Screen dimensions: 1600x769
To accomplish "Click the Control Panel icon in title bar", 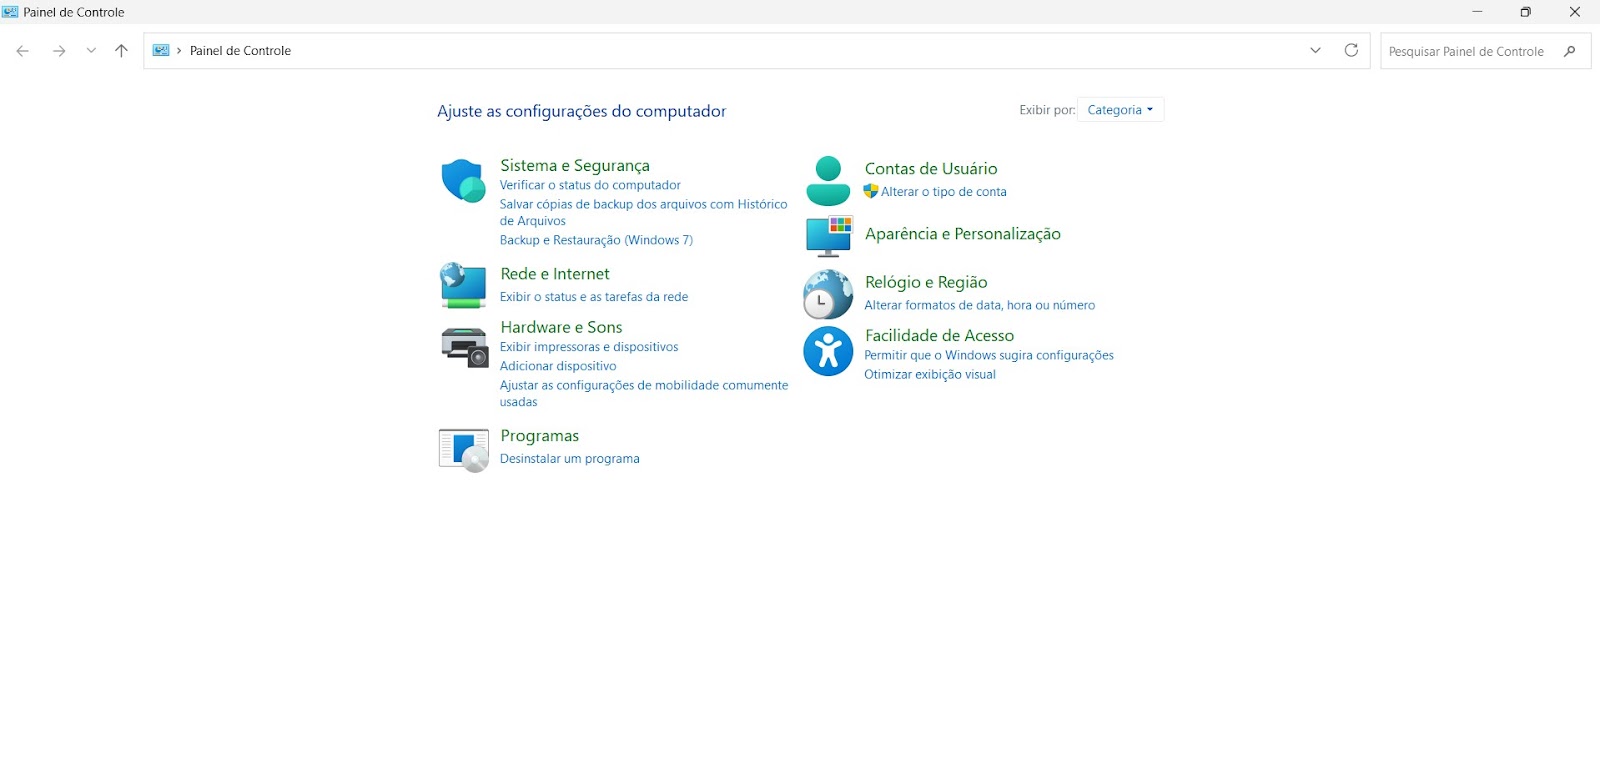I will 10,12.
